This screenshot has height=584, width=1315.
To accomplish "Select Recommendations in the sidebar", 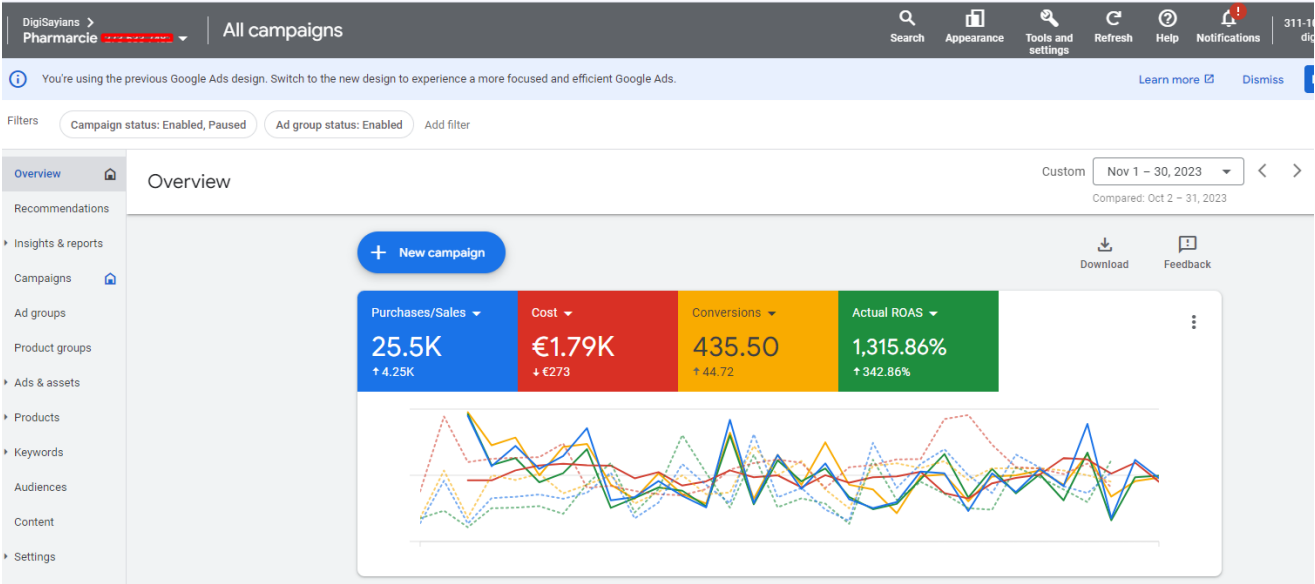I will 61,208.
